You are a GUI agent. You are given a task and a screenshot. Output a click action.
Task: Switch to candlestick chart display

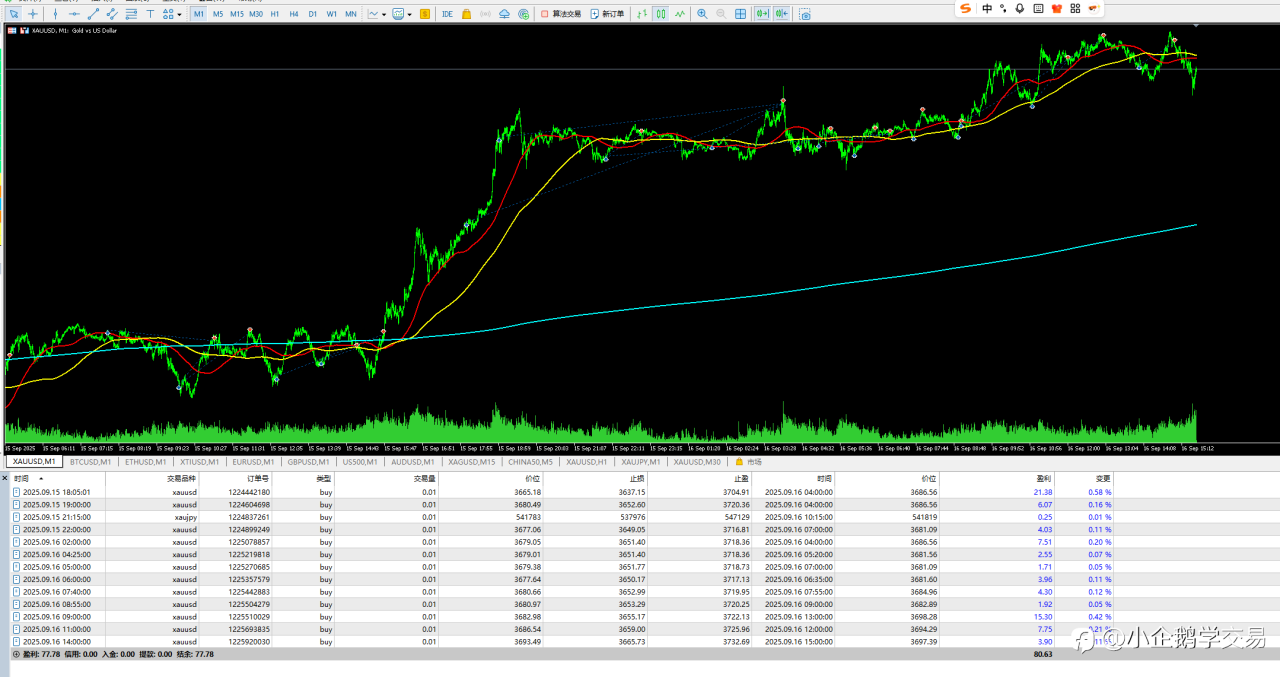point(661,14)
